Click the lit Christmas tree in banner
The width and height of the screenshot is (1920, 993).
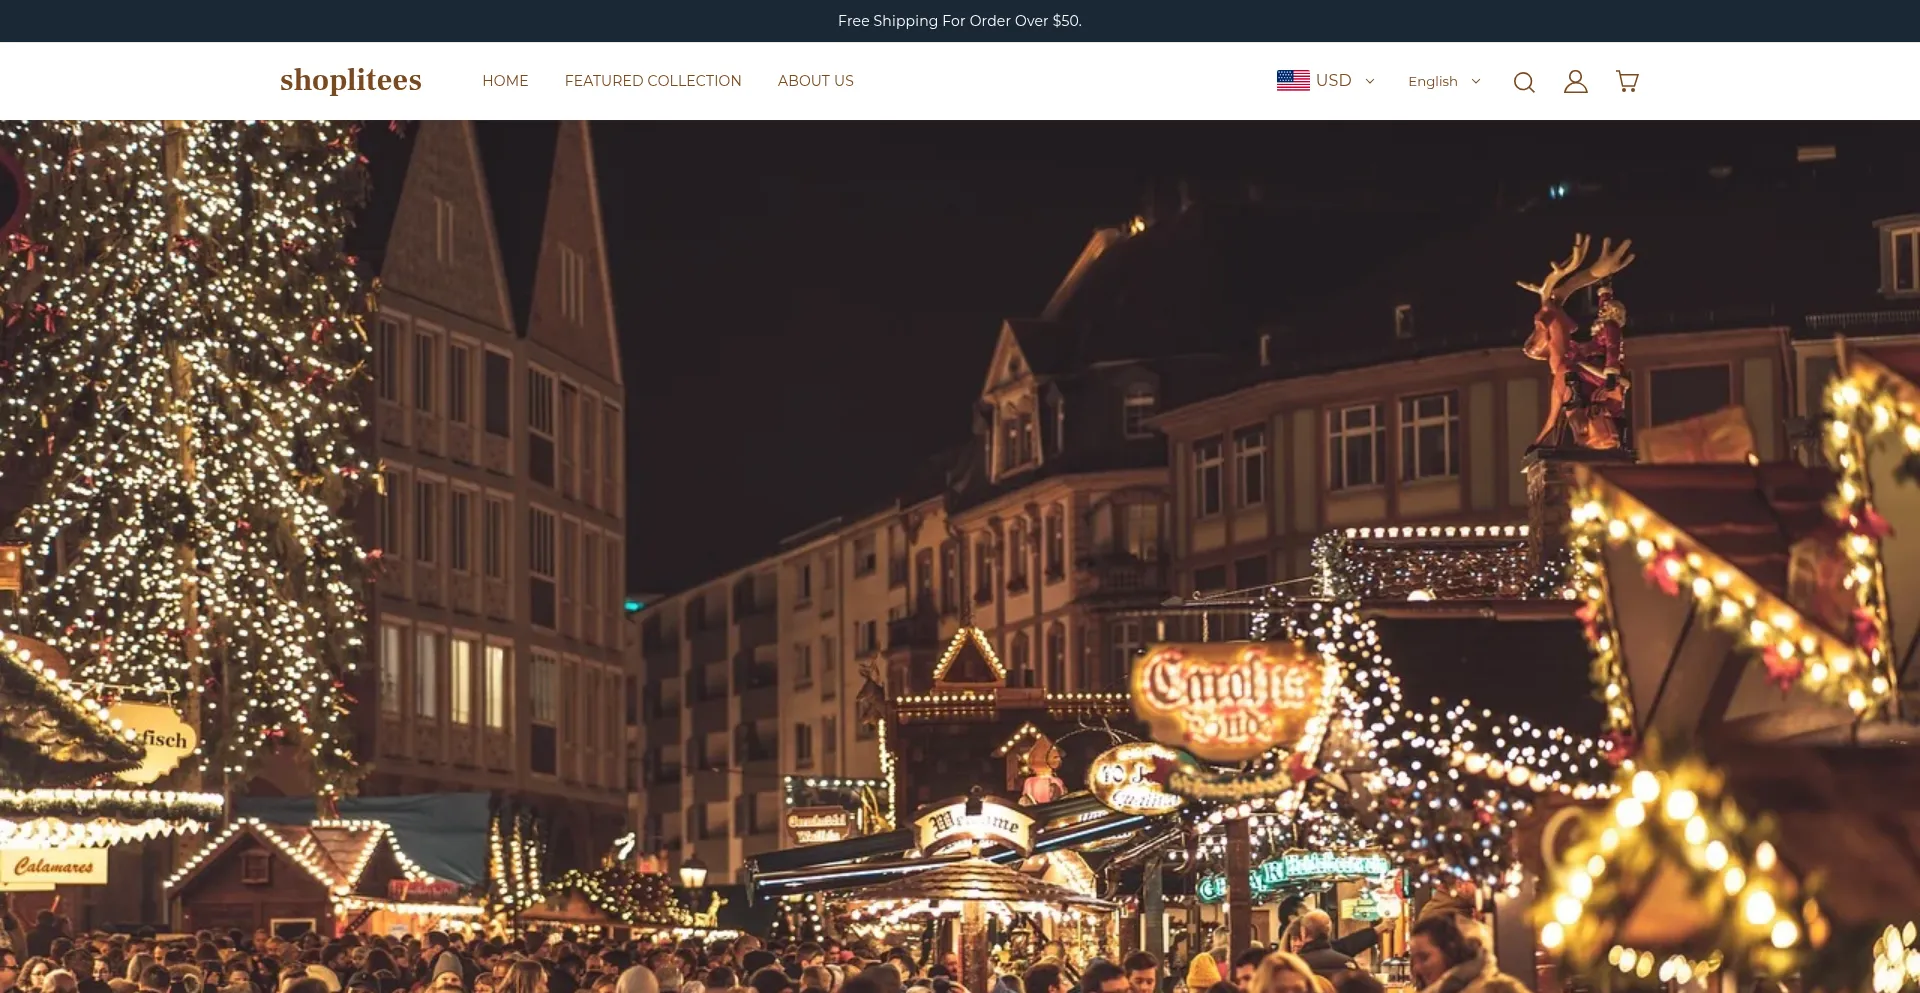pyautogui.click(x=180, y=420)
